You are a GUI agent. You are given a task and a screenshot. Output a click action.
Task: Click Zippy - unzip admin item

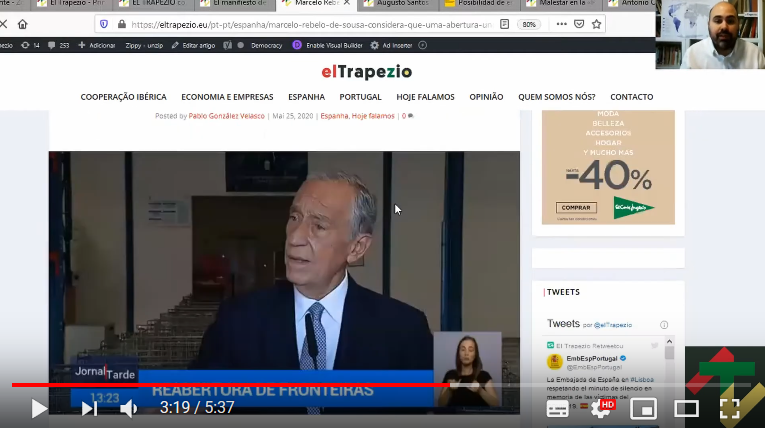click(x=144, y=45)
